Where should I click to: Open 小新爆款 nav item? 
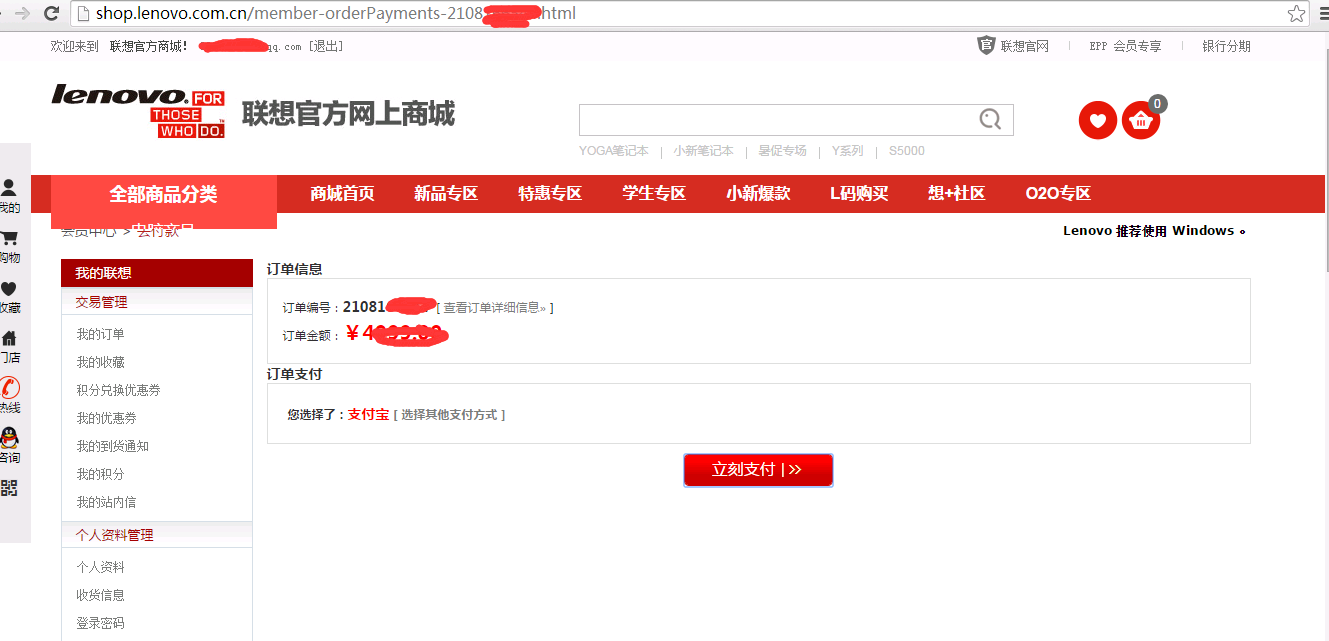758,194
